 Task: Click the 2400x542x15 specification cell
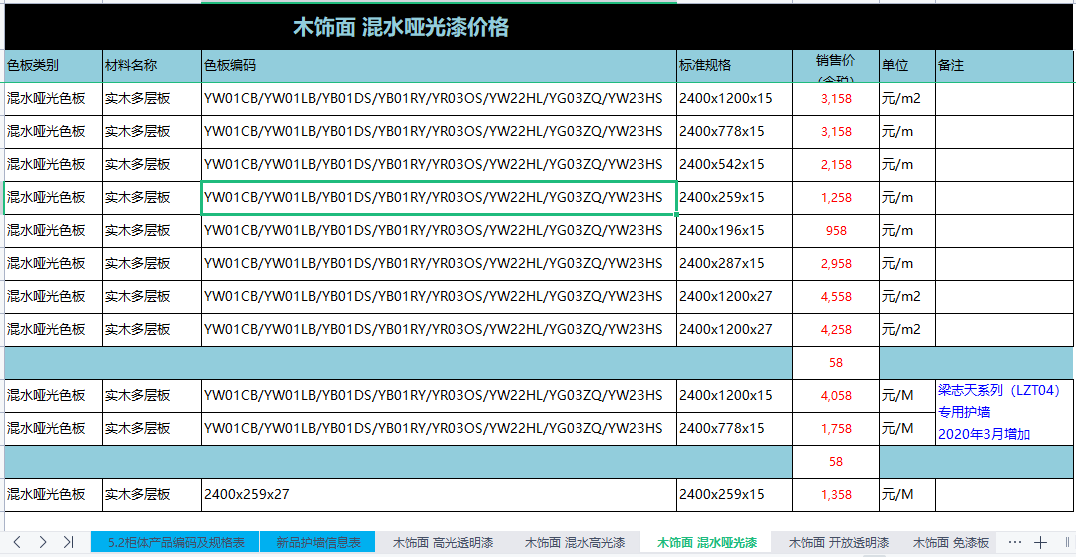click(x=733, y=164)
